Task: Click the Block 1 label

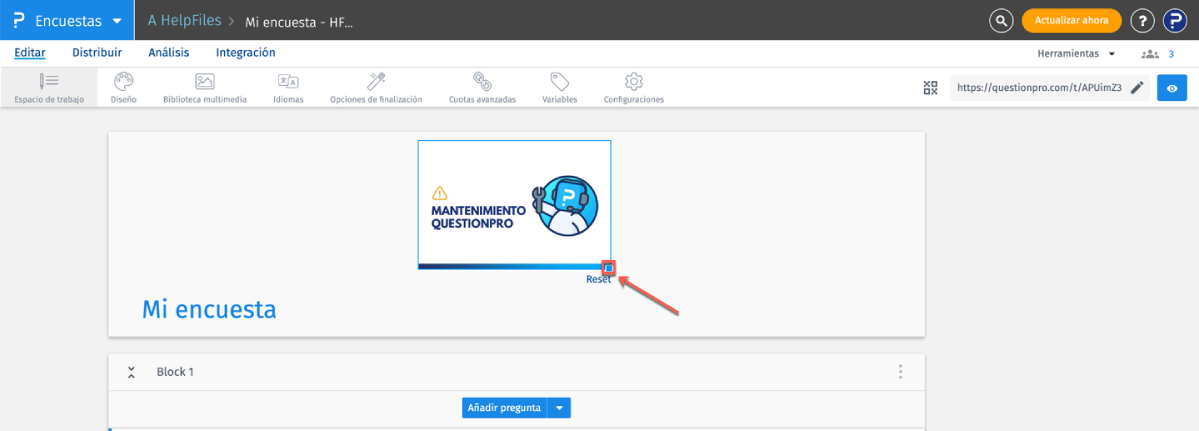Action: click(175, 372)
